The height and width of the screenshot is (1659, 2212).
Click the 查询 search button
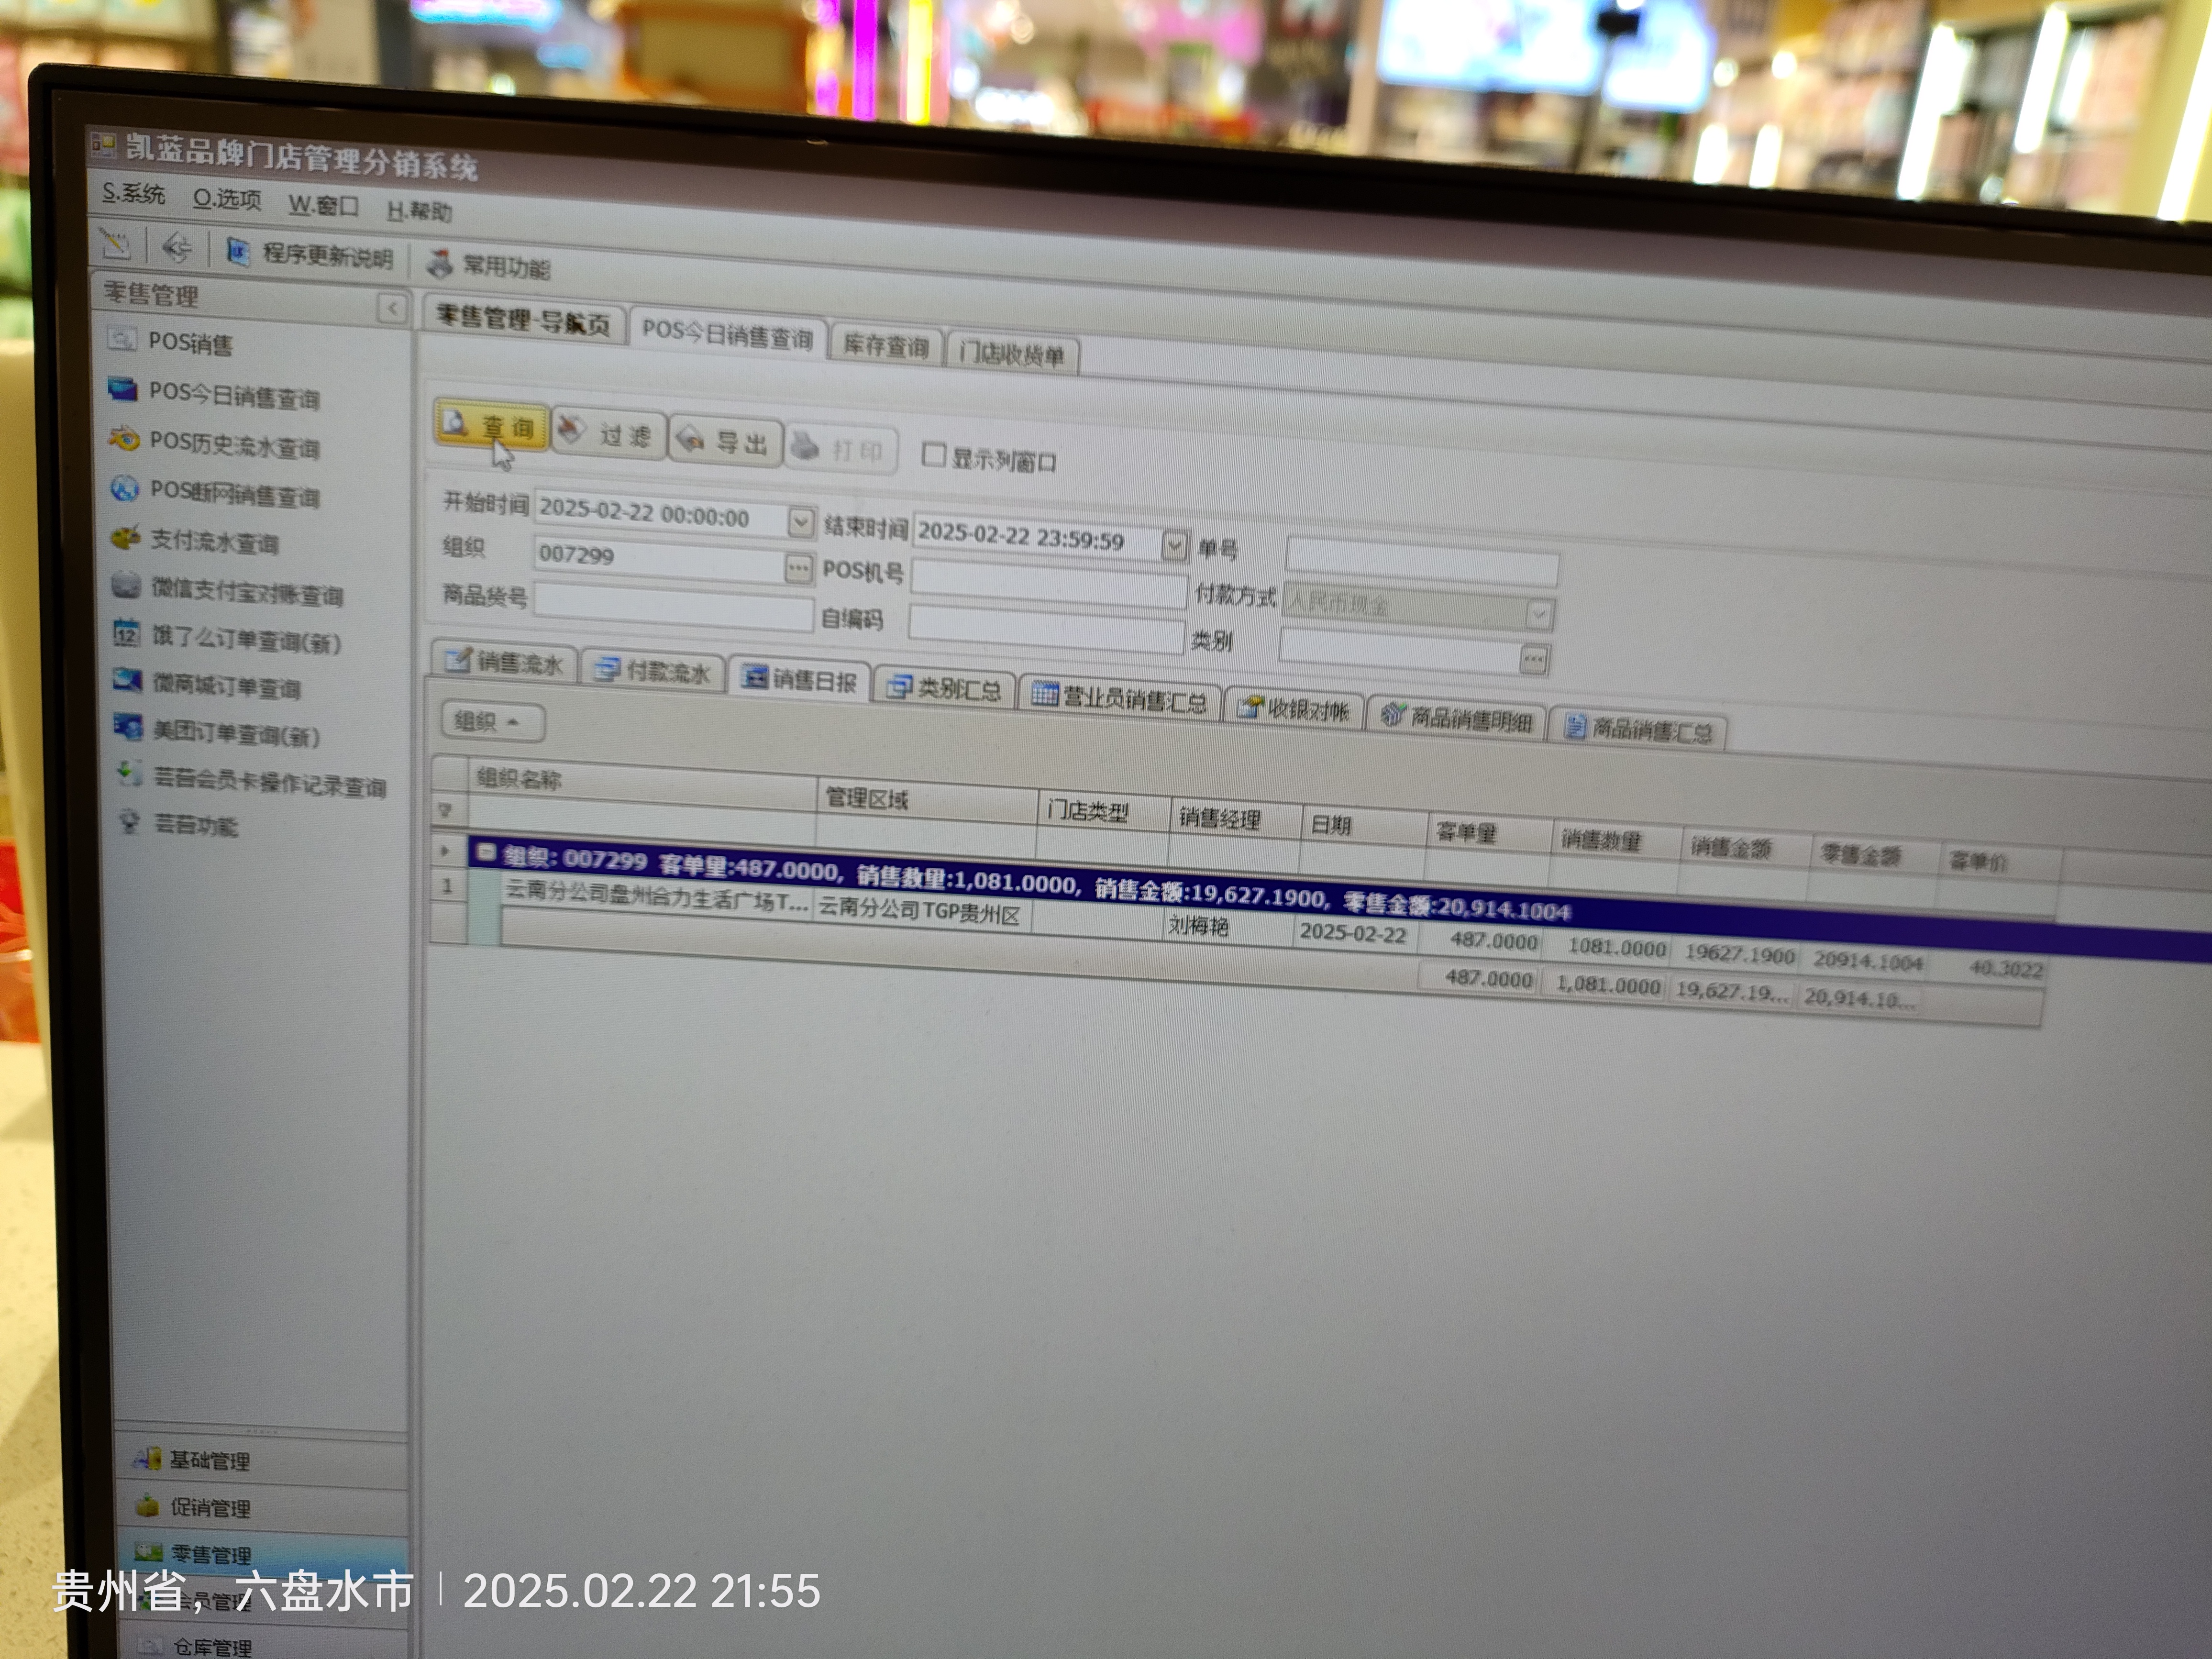tap(491, 426)
